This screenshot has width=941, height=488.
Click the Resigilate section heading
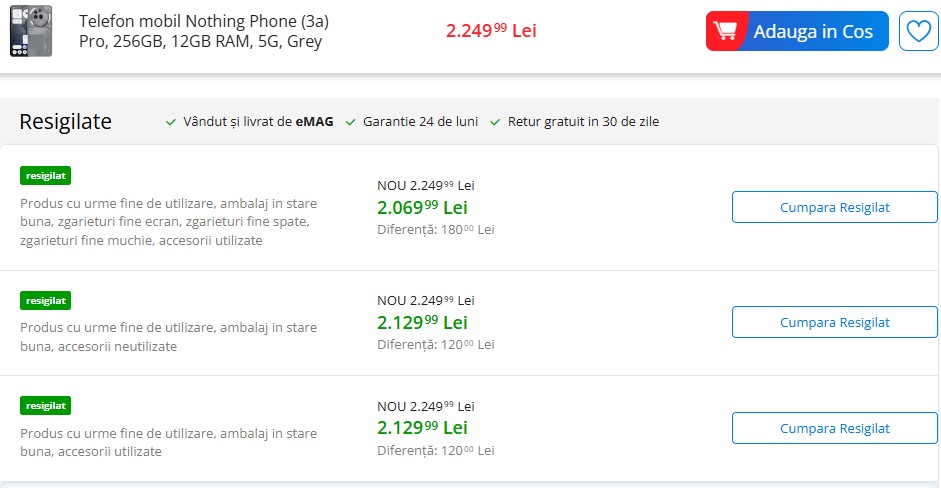(65, 122)
